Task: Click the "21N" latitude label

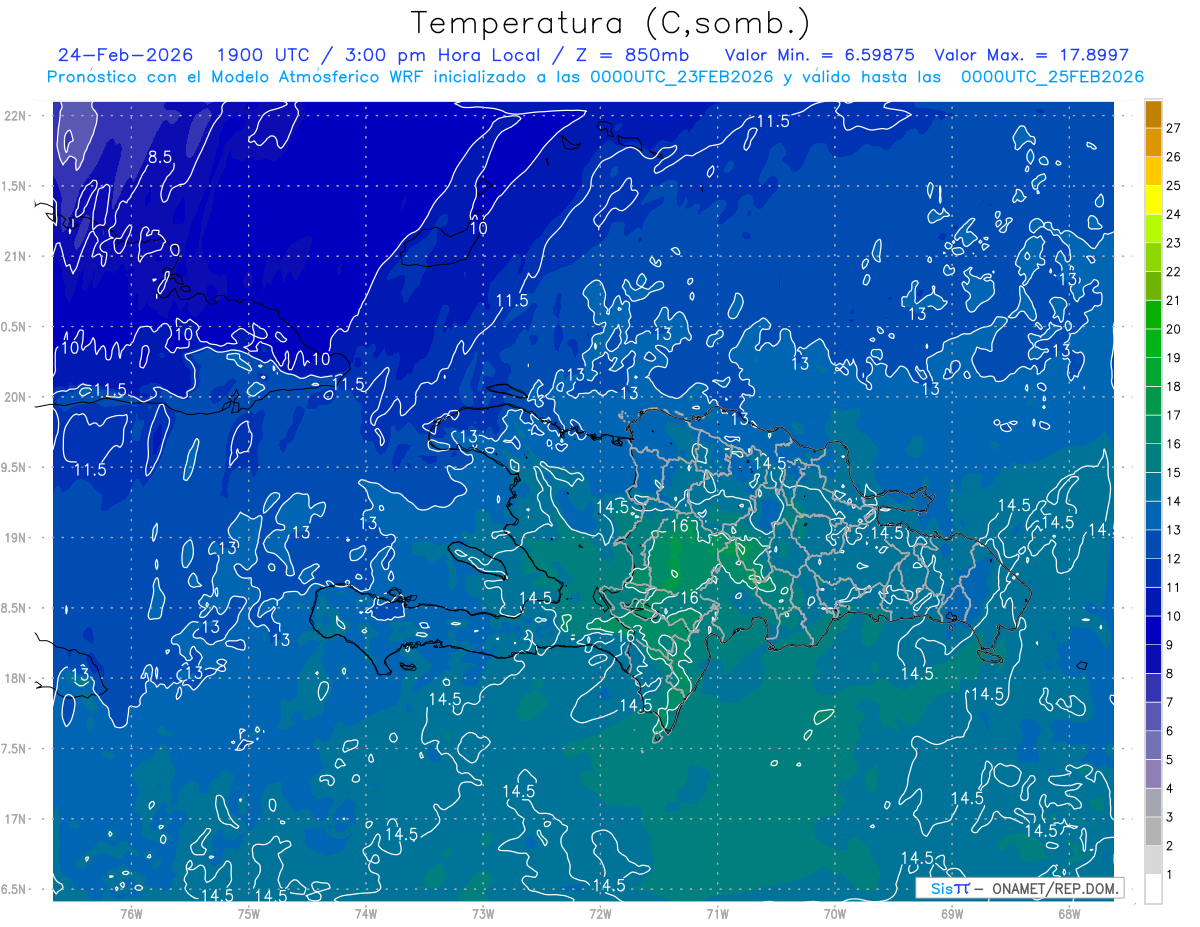Action: 17,256
